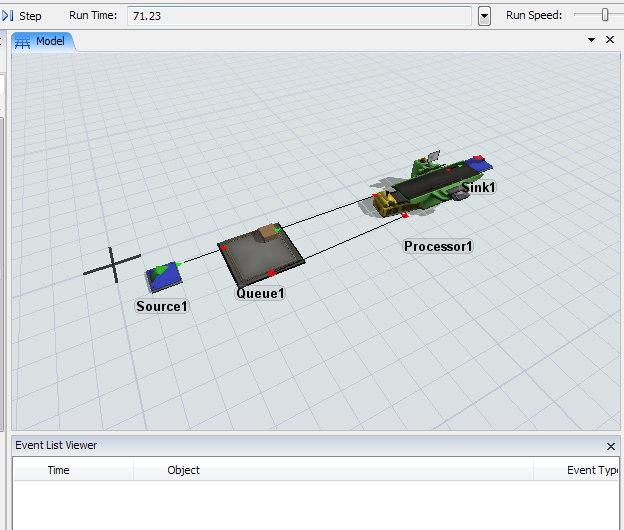The image size is (624, 530).
Task: Click the Queue1 text label
Action: click(261, 294)
